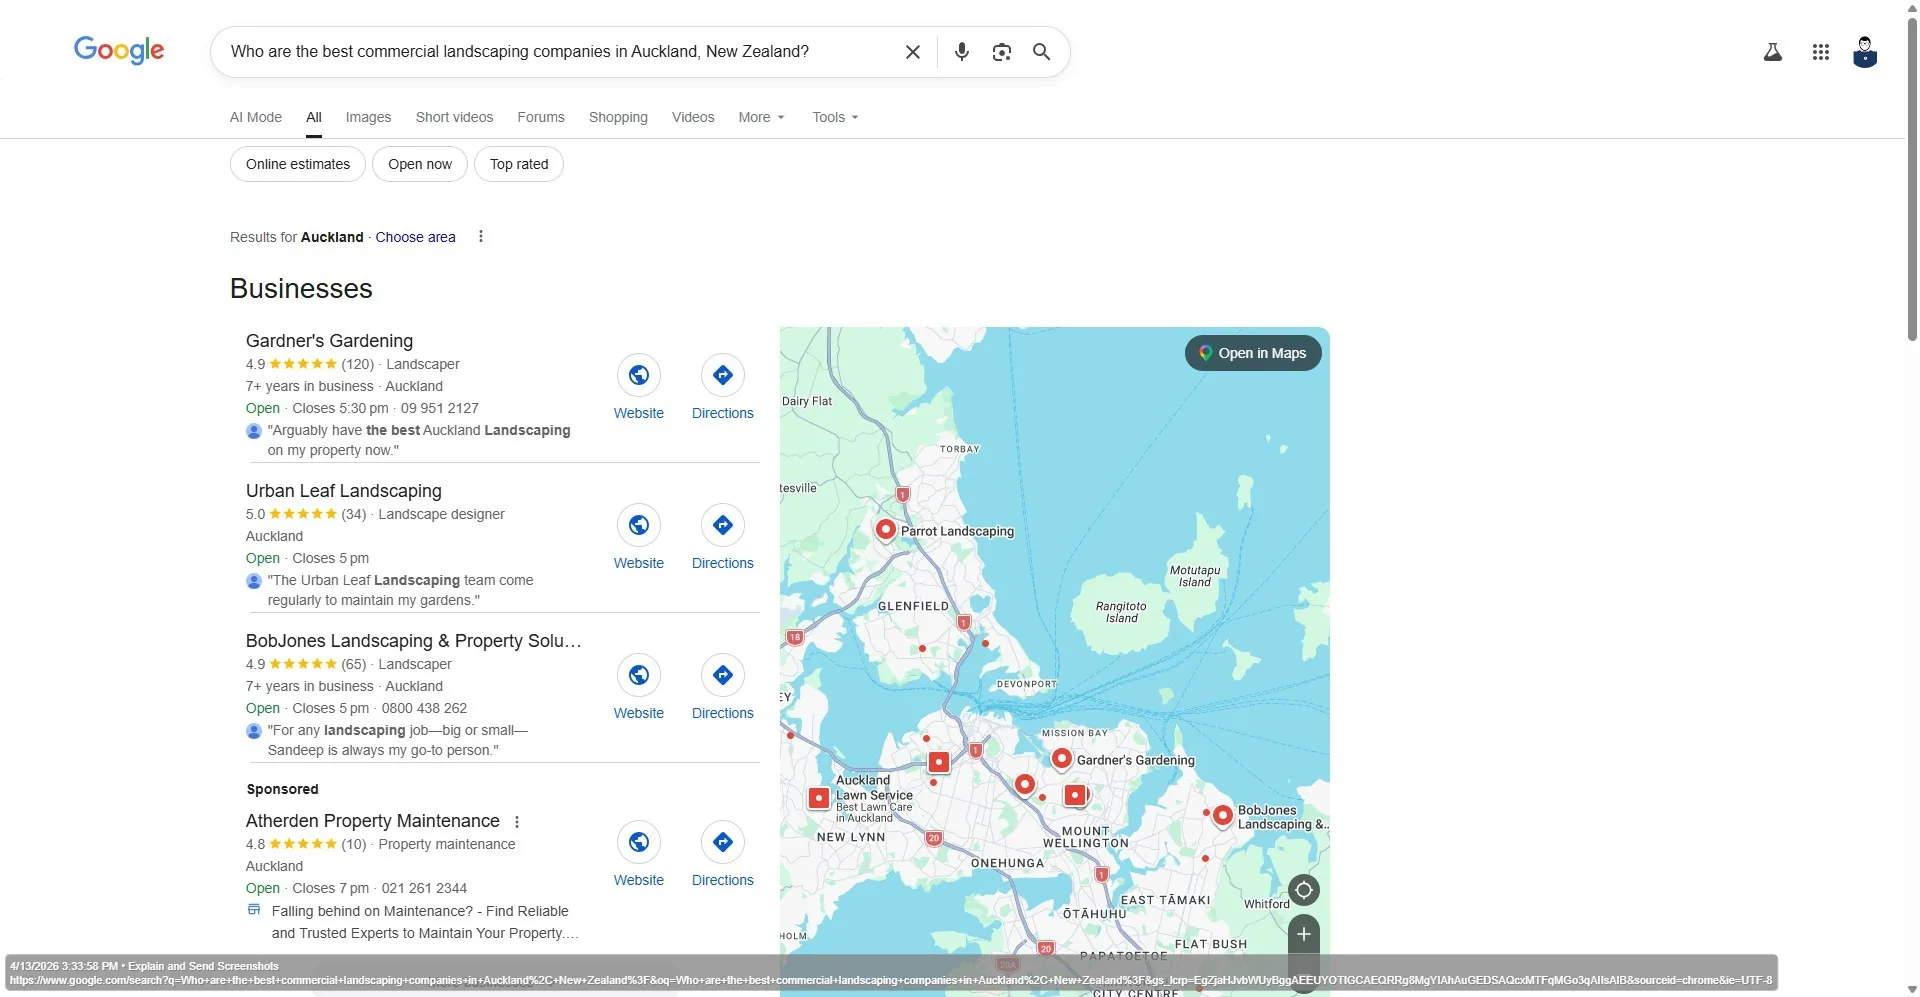This screenshot has width=1920, height=997.
Task: Click the Mission Bay map label
Action: 1075,733
